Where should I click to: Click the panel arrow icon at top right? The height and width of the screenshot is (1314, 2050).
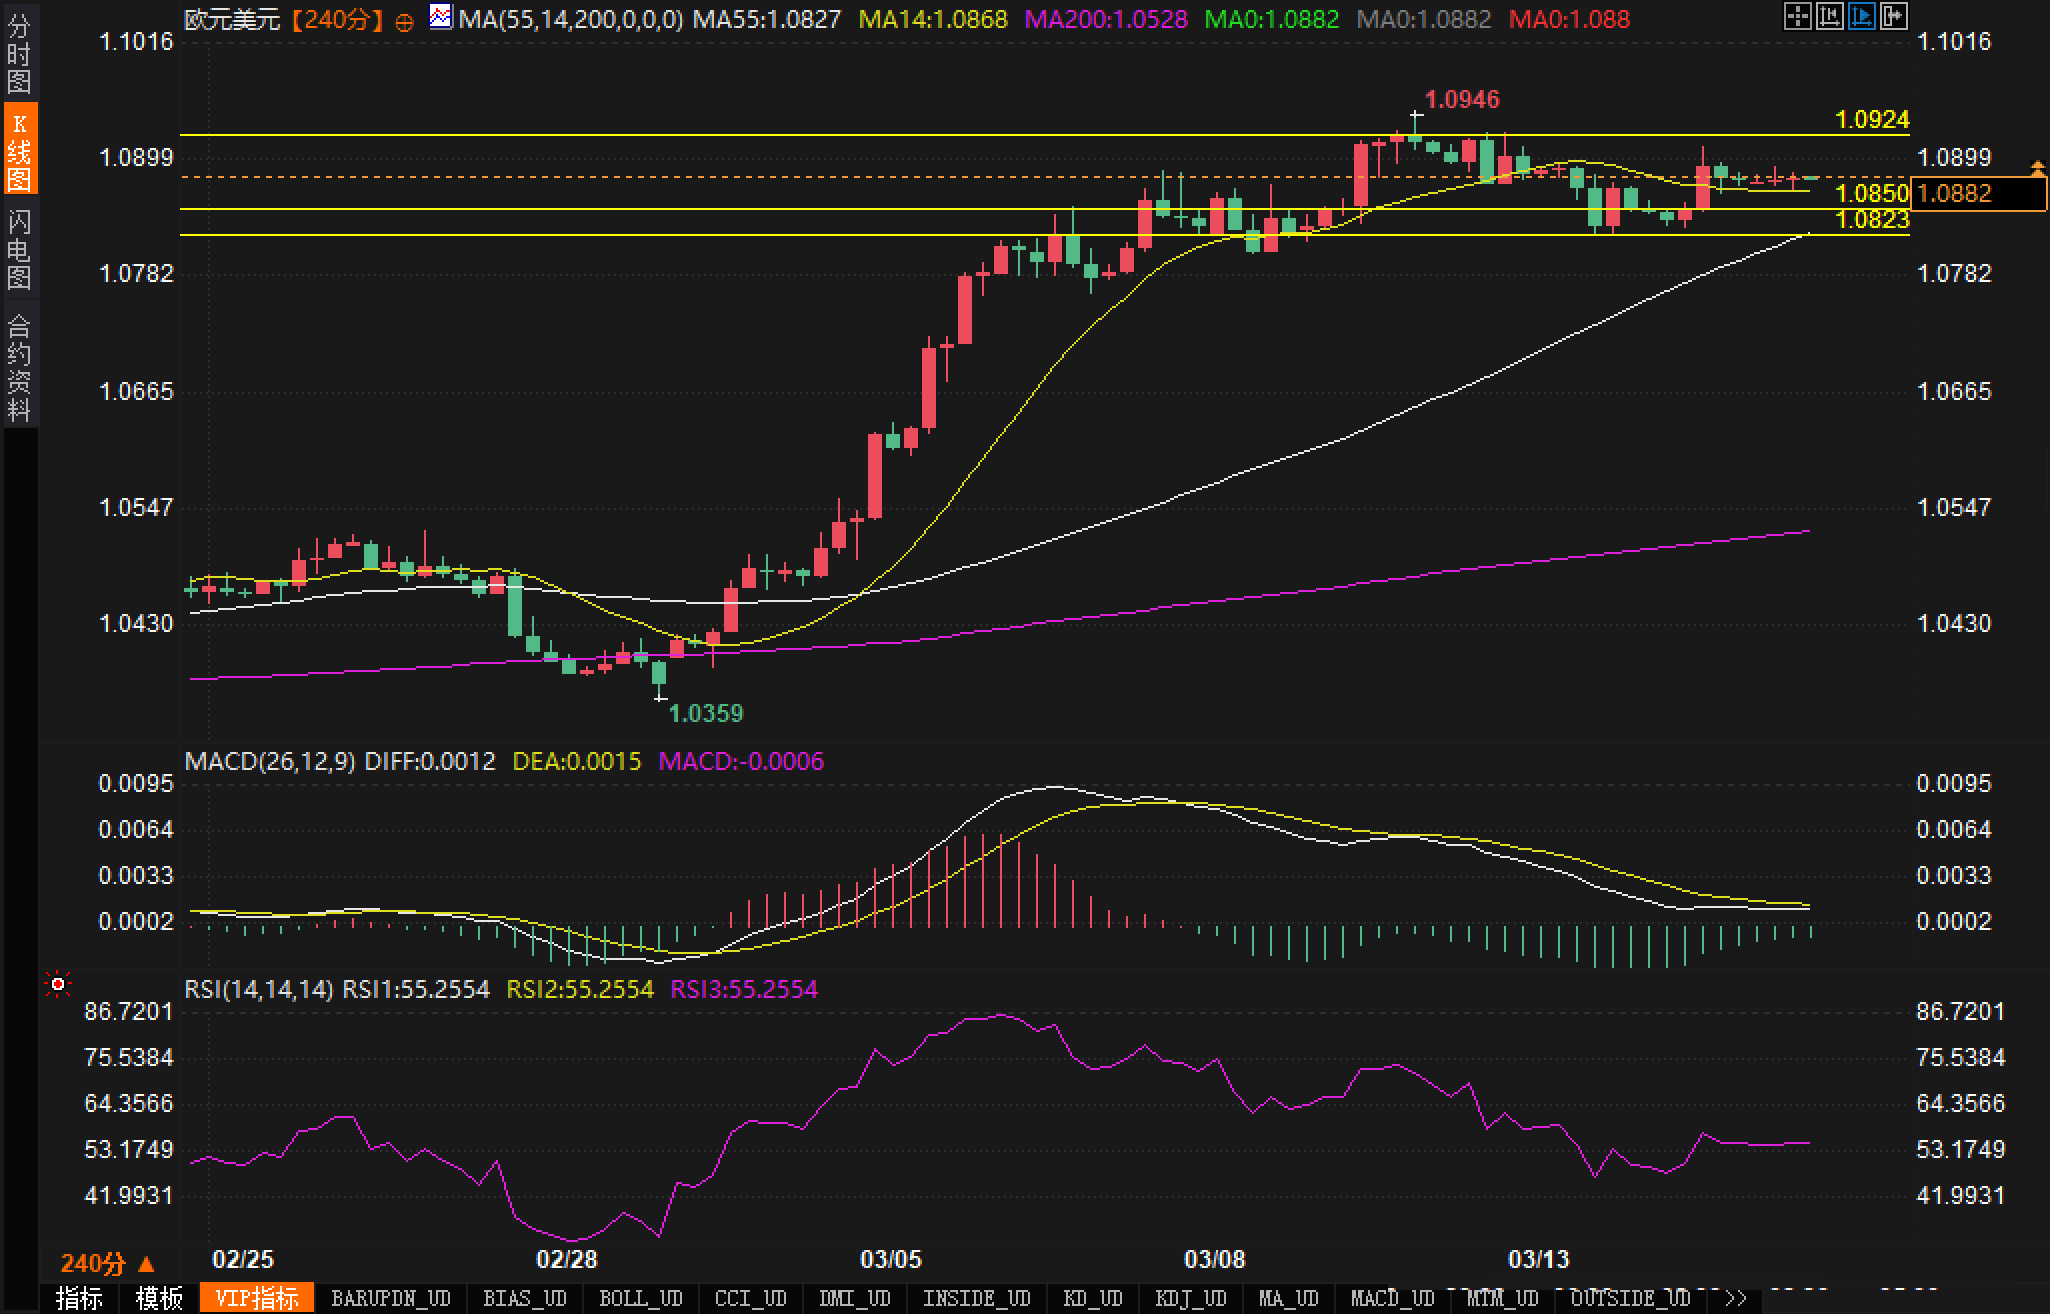coord(1894,16)
